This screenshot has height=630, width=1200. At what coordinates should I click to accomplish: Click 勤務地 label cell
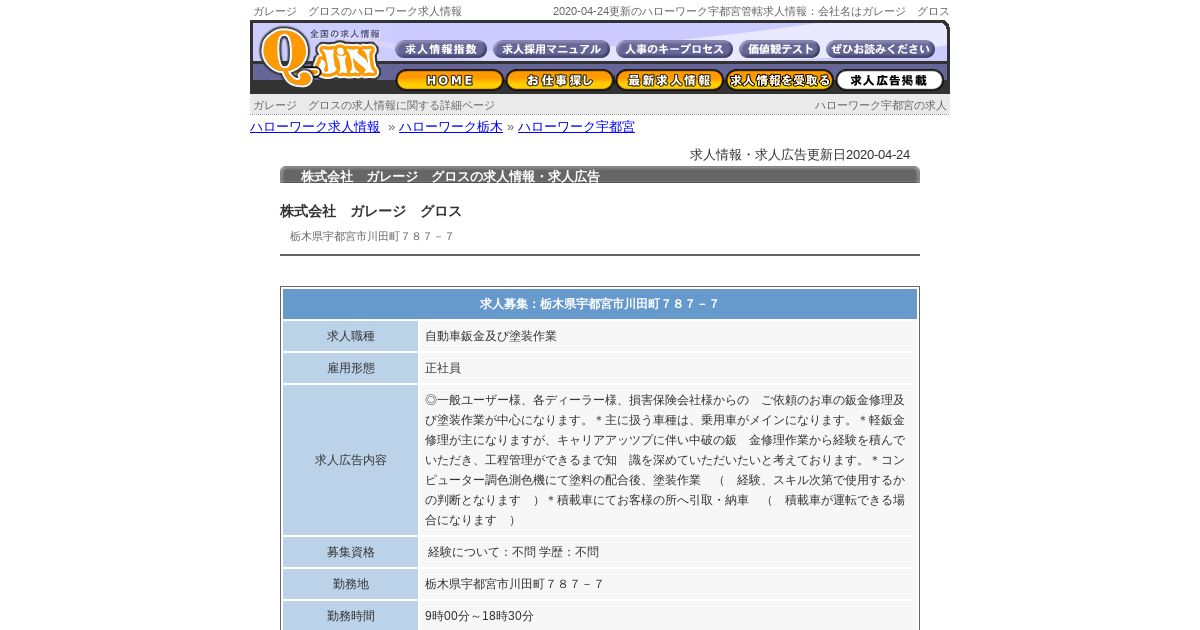coord(350,584)
